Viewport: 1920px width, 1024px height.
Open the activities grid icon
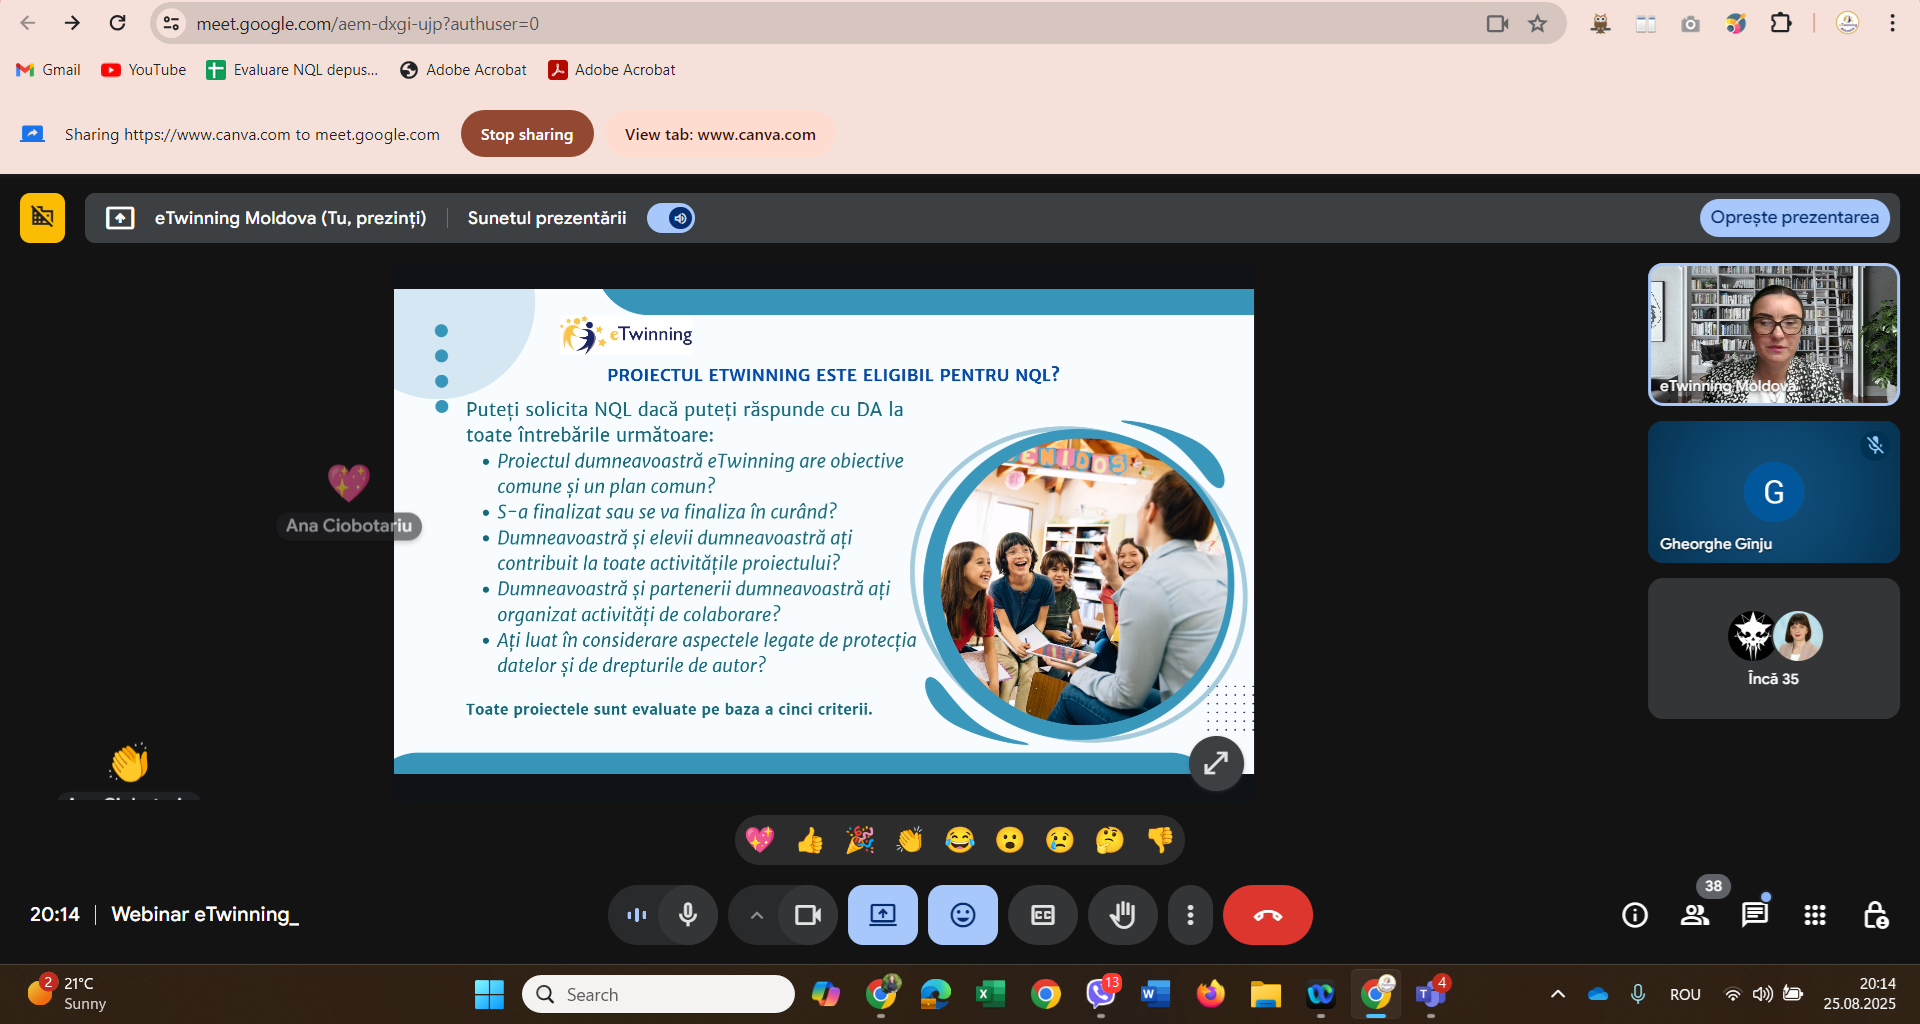[1815, 915]
